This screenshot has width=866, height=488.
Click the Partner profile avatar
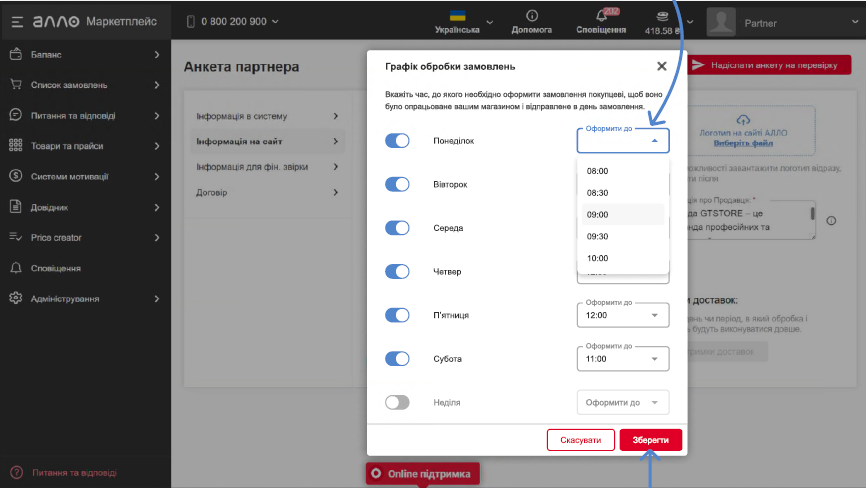point(721,21)
